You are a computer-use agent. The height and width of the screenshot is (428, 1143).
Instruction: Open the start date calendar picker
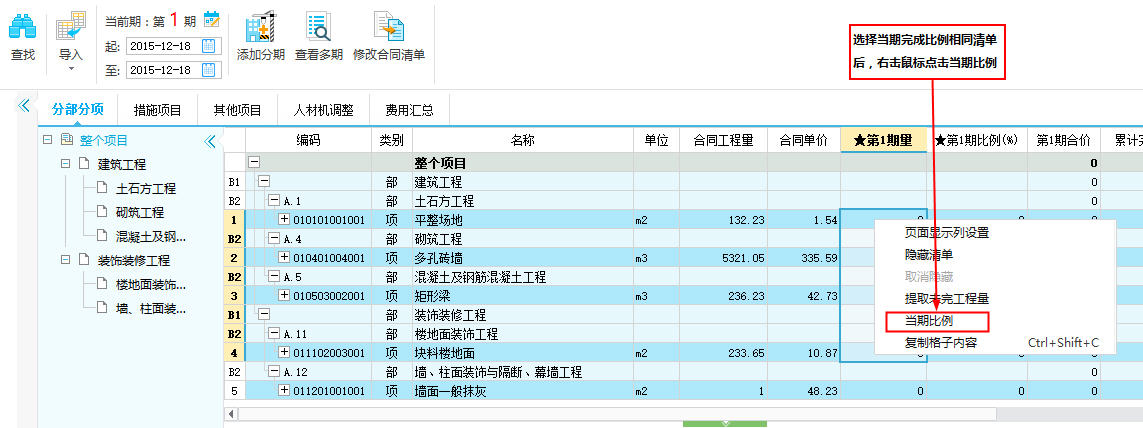click(208, 45)
